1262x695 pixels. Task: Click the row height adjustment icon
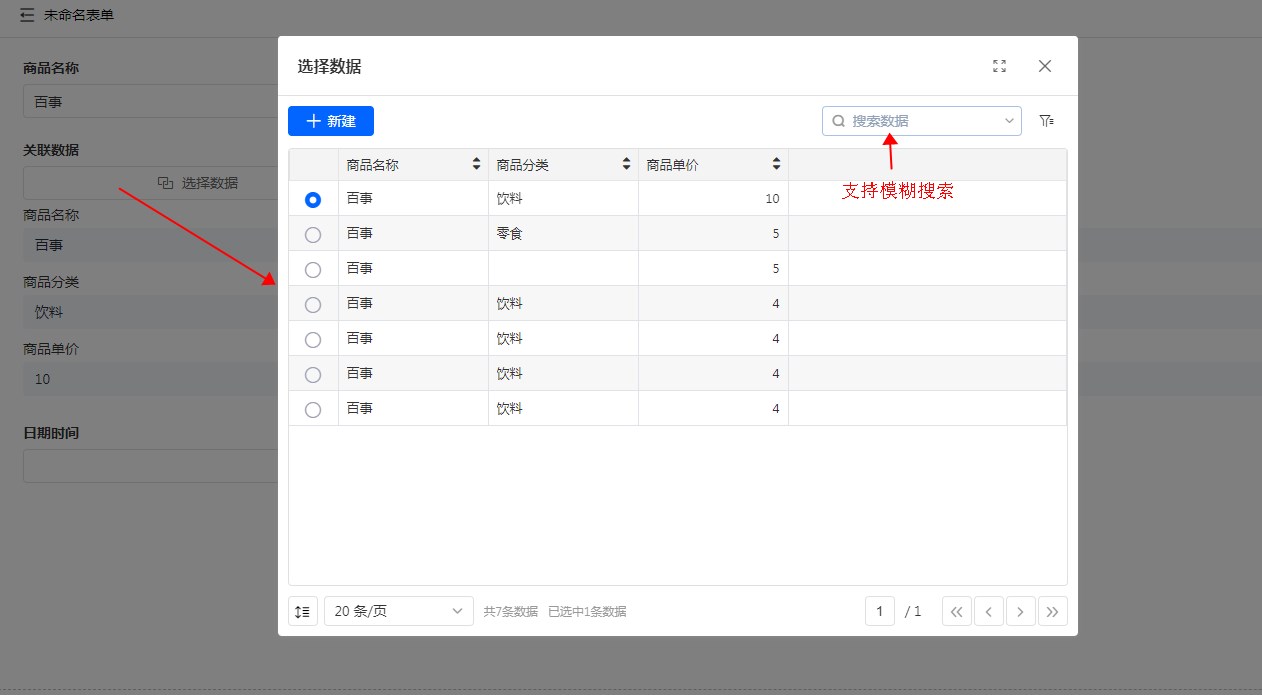coord(303,611)
